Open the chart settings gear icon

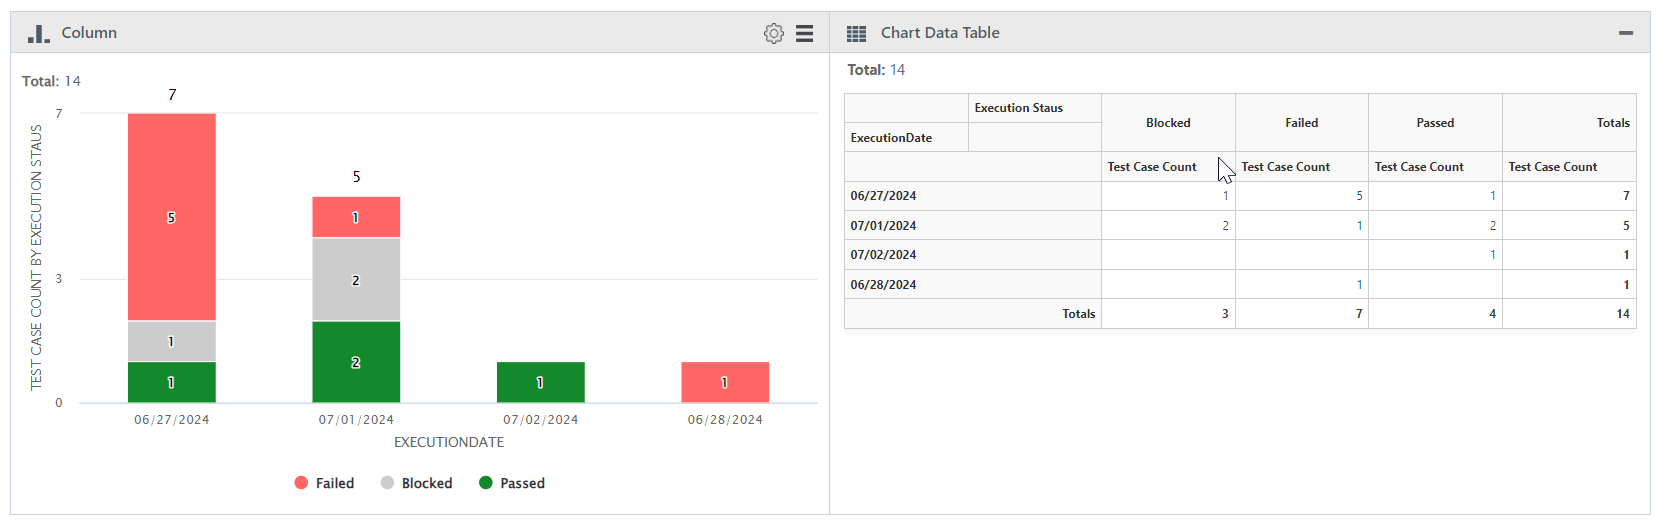coord(773,33)
